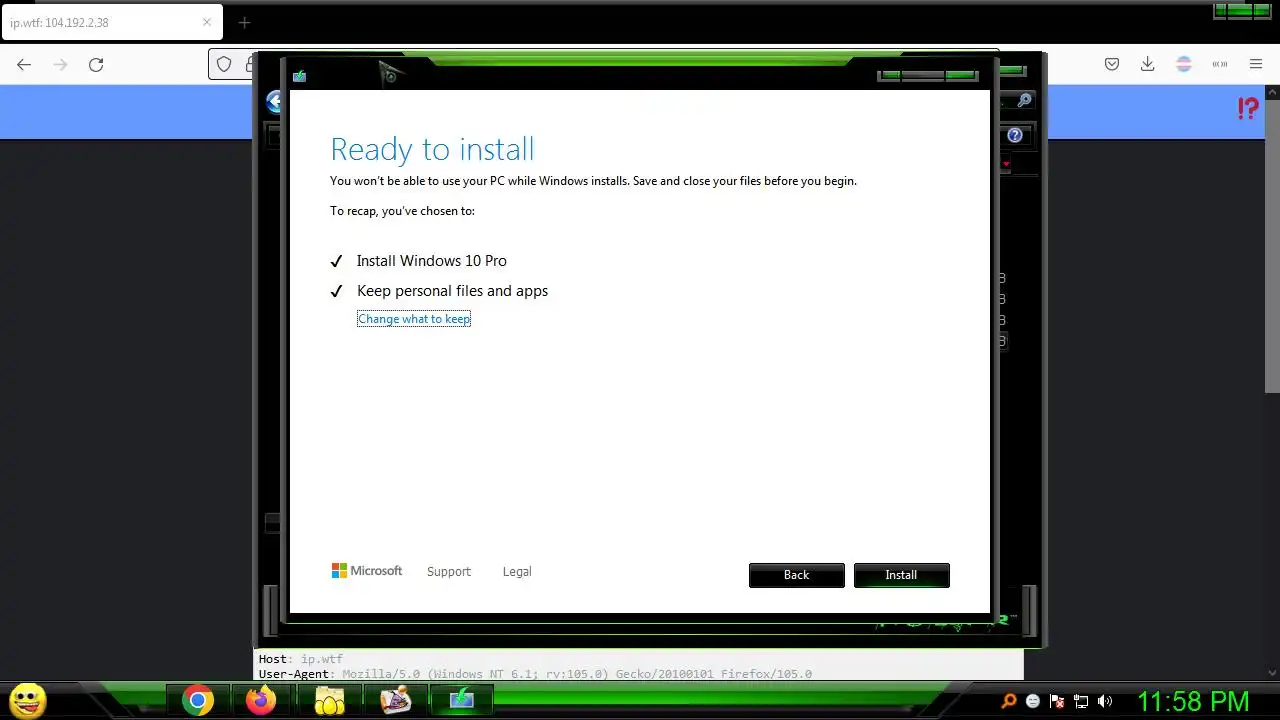Open the paint application taskbar icon
Image resolution: width=1280 pixels, height=720 pixels.
coord(395,701)
